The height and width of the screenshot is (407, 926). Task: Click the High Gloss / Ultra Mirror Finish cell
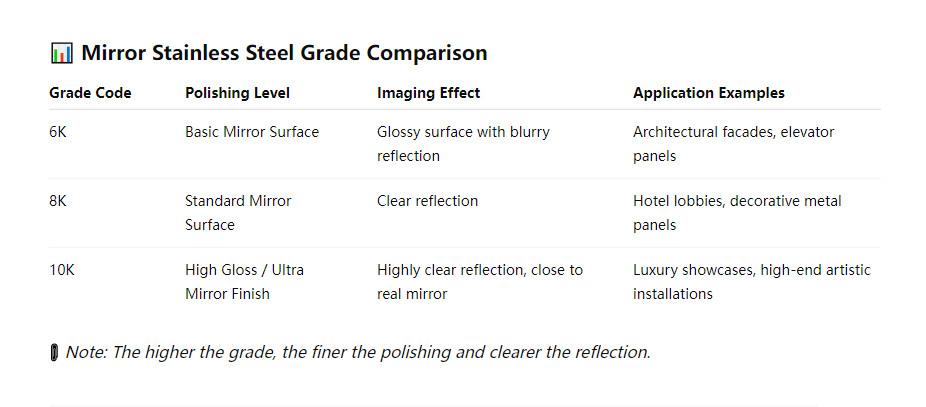pyautogui.click(x=244, y=282)
